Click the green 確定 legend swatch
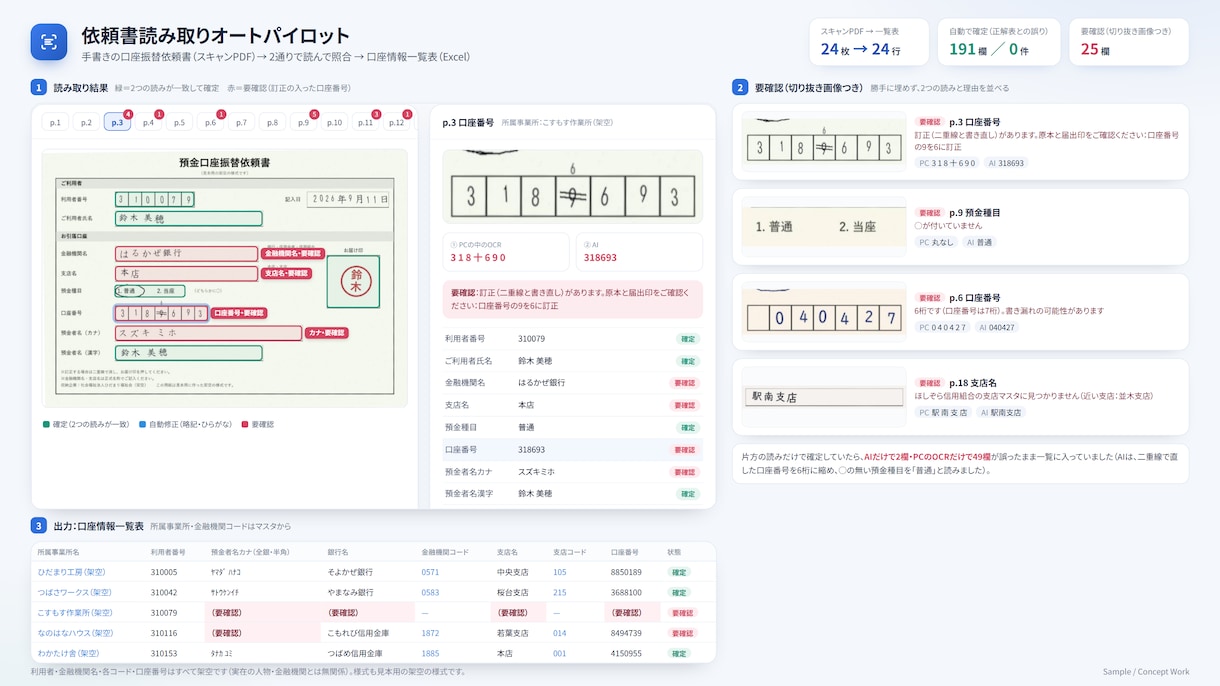The image size is (1220, 686). [46, 424]
